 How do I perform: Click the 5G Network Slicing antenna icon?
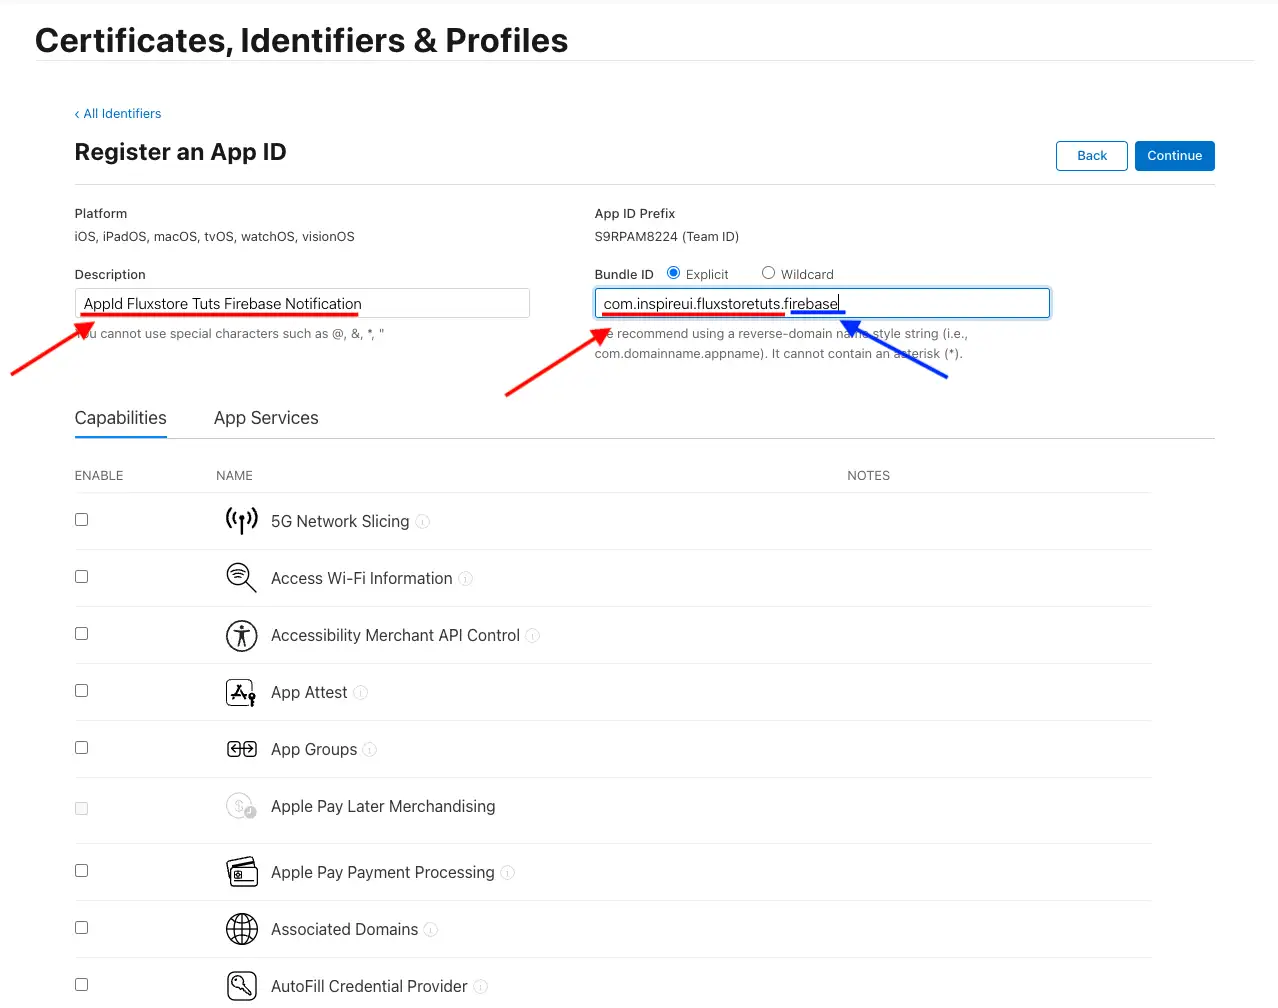tap(241, 521)
